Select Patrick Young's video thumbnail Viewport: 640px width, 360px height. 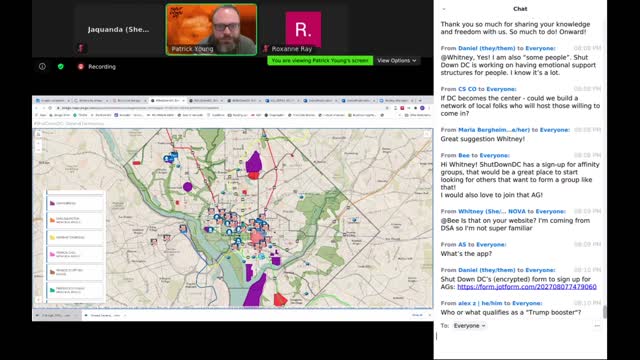click(211, 29)
